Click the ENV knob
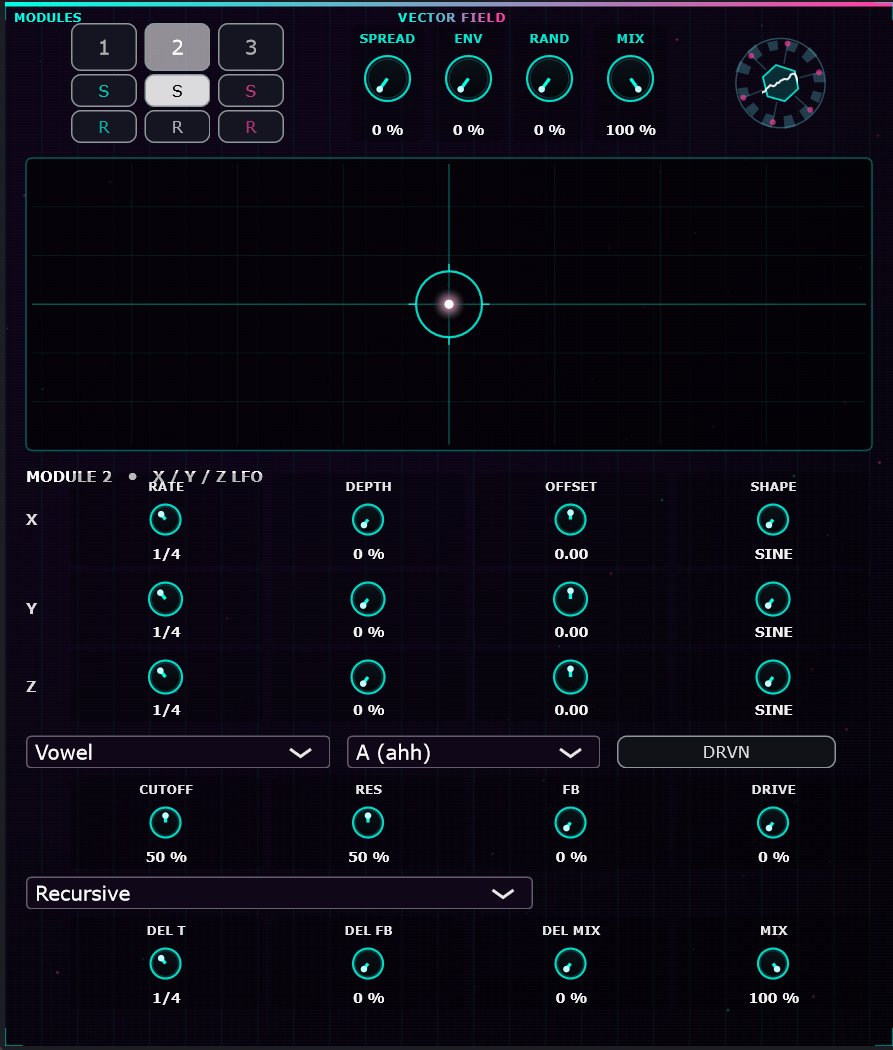Viewport: 893px width, 1050px height. [x=468, y=79]
